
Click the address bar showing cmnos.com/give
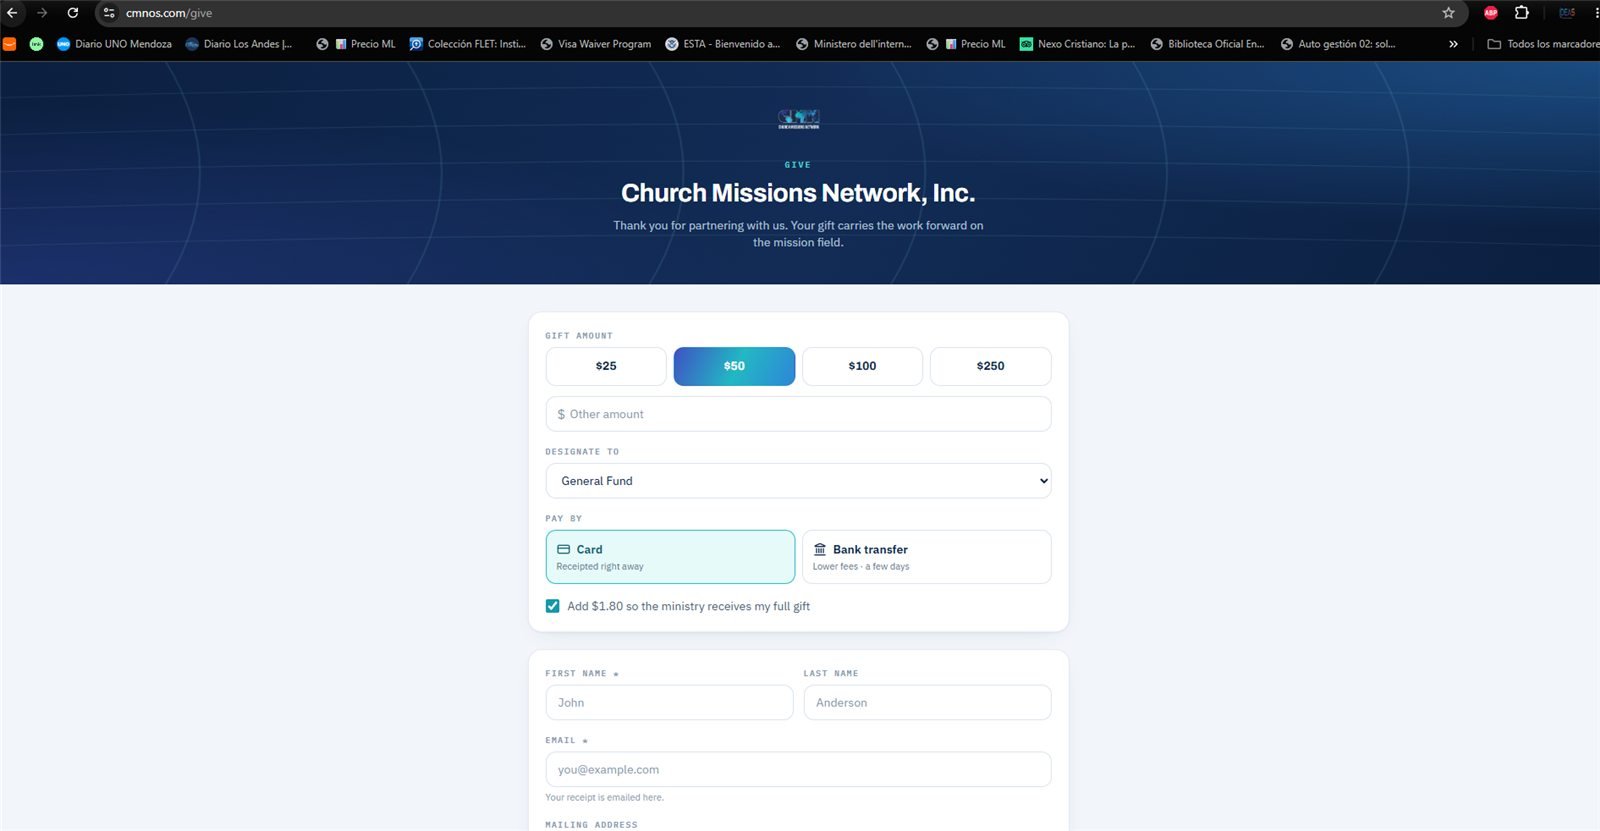[780, 13]
